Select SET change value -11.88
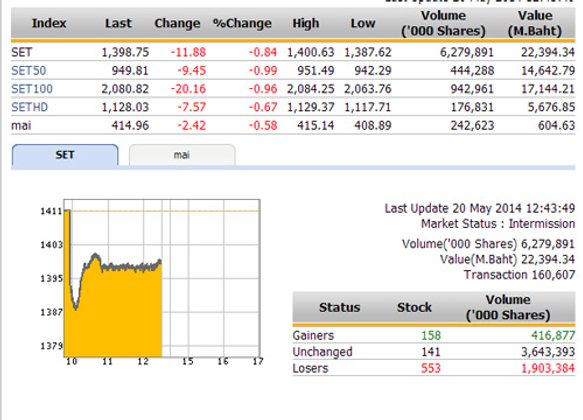Viewport: 583px width, 420px height. (x=188, y=52)
